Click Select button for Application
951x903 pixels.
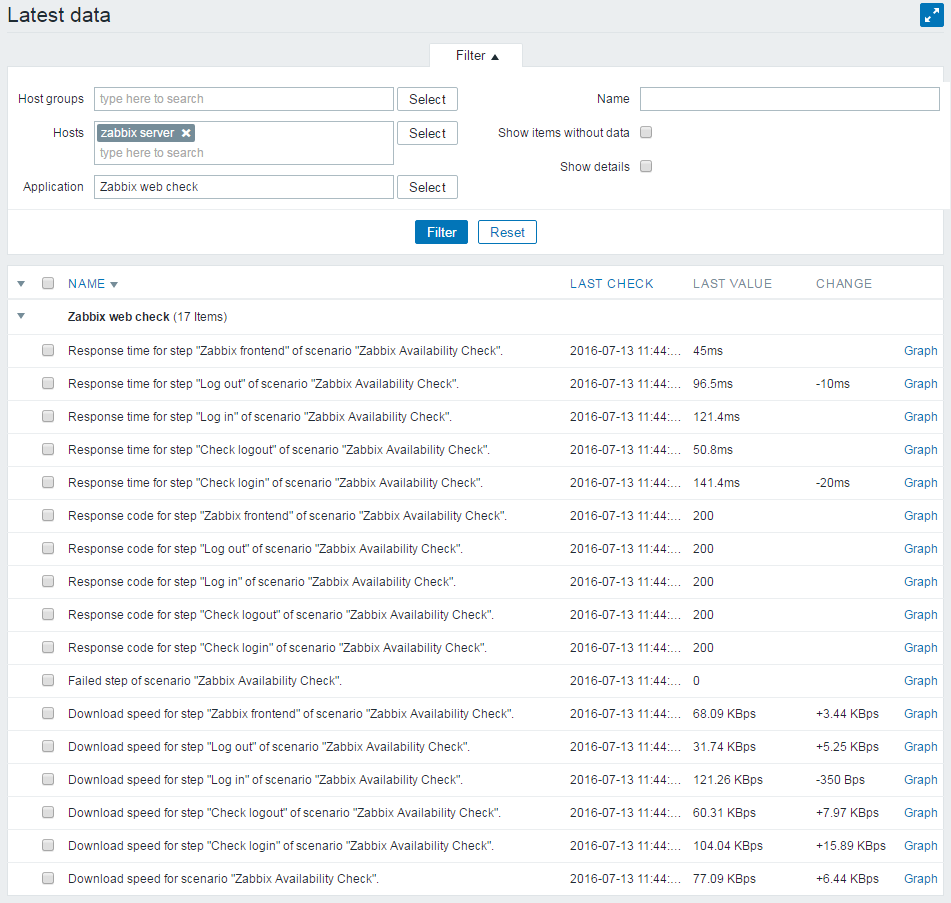[427, 187]
